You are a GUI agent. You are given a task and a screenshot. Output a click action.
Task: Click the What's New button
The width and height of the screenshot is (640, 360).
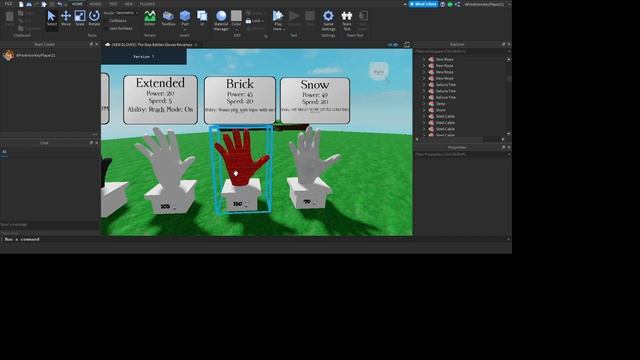click(424, 4)
